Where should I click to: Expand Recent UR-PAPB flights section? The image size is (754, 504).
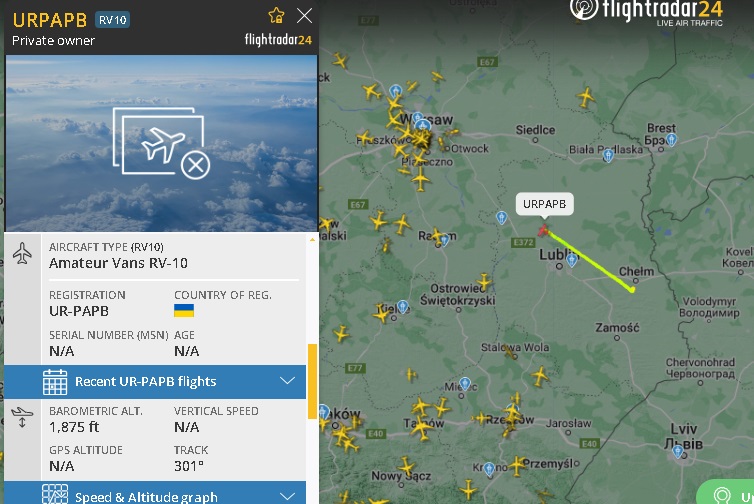[x=155, y=381]
